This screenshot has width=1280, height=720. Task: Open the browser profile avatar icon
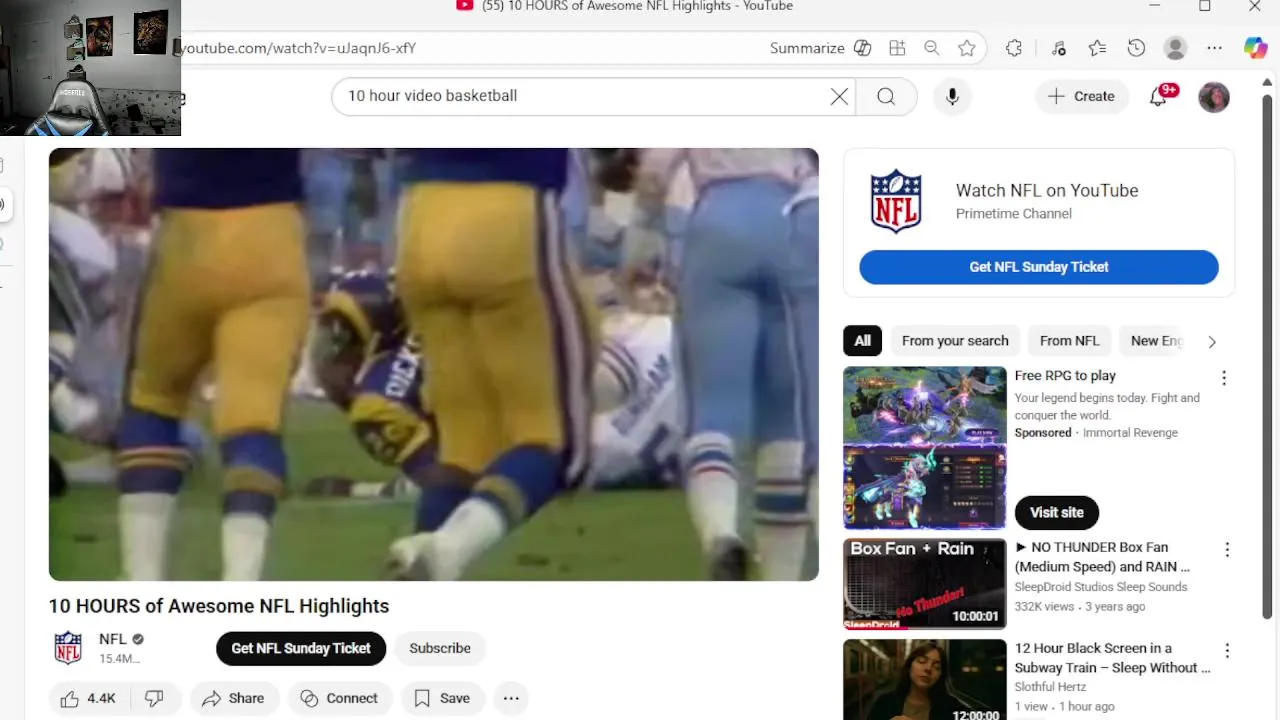point(1176,48)
